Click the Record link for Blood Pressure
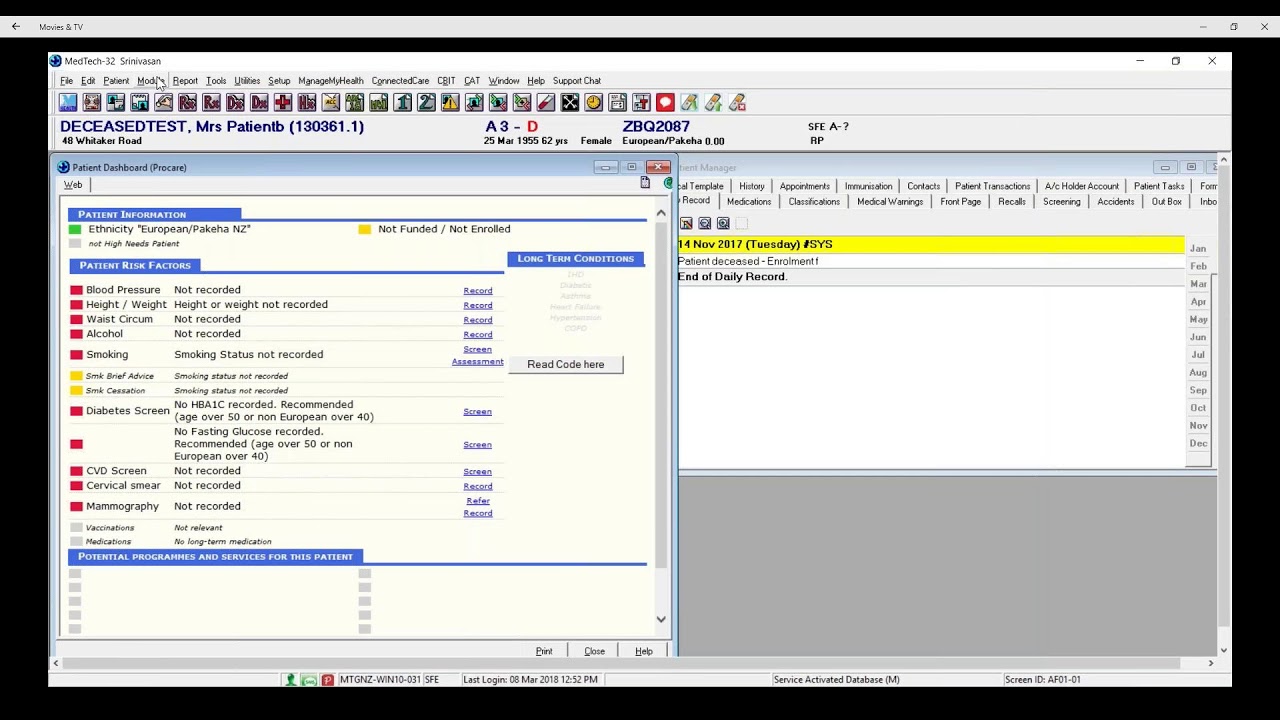The height and width of the screenshot is (720, 1280). [478, 291]
